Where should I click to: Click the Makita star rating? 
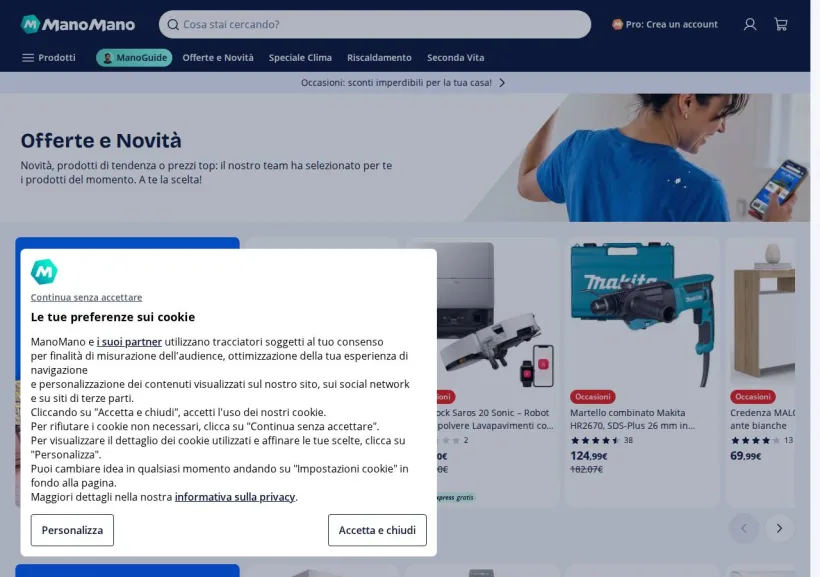(596, 440)
